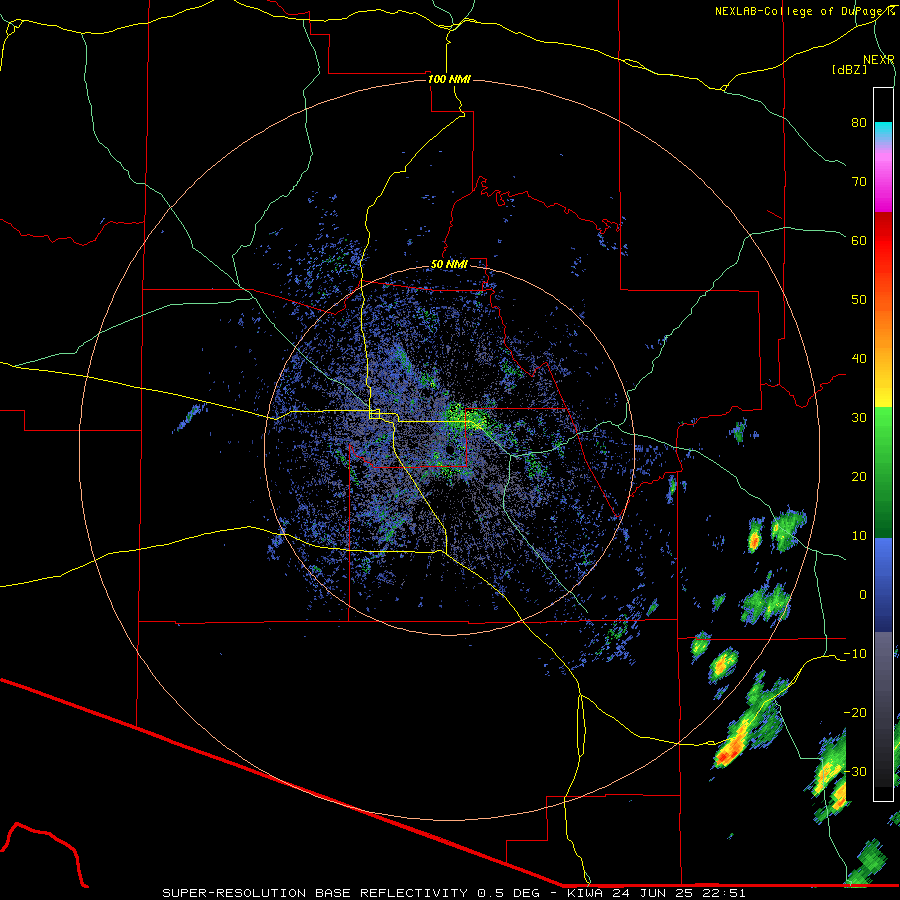Viewport: 900px width, 900px height.
Task: Click the SUPER-RESOLUTION BASE REFLECTIVITY caption
Action: click(x=315, y=893)
